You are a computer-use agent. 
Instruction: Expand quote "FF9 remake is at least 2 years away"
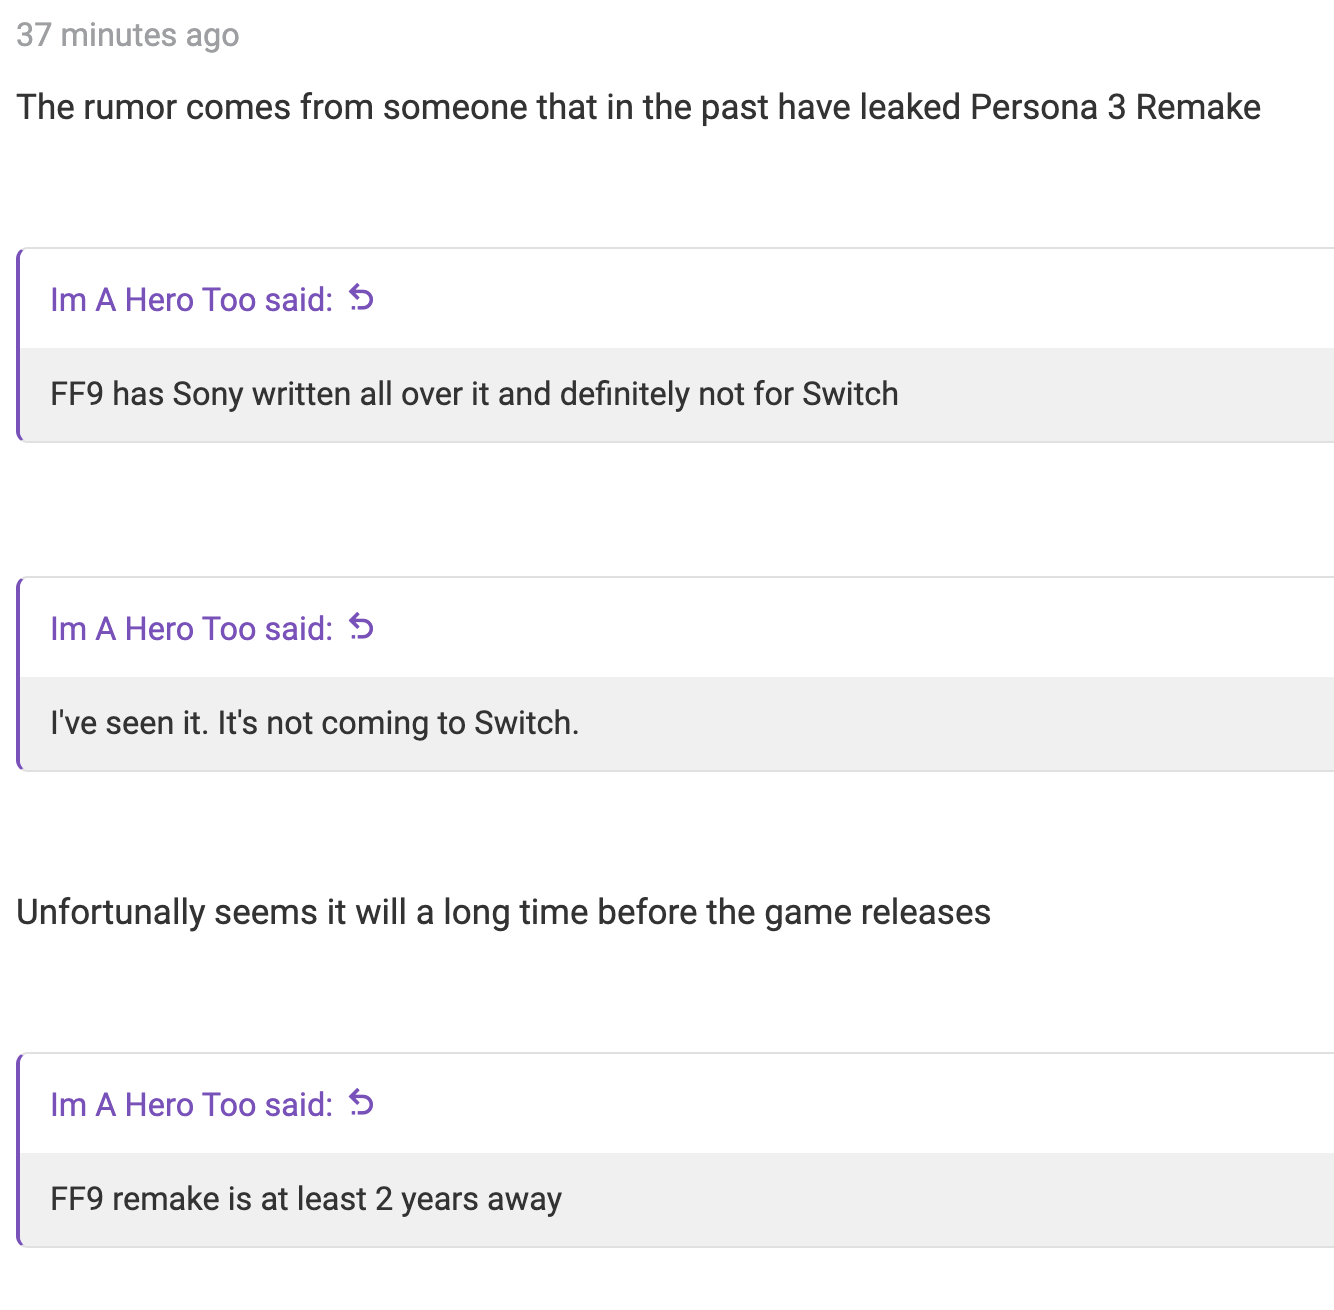(x=677, y=1199)
